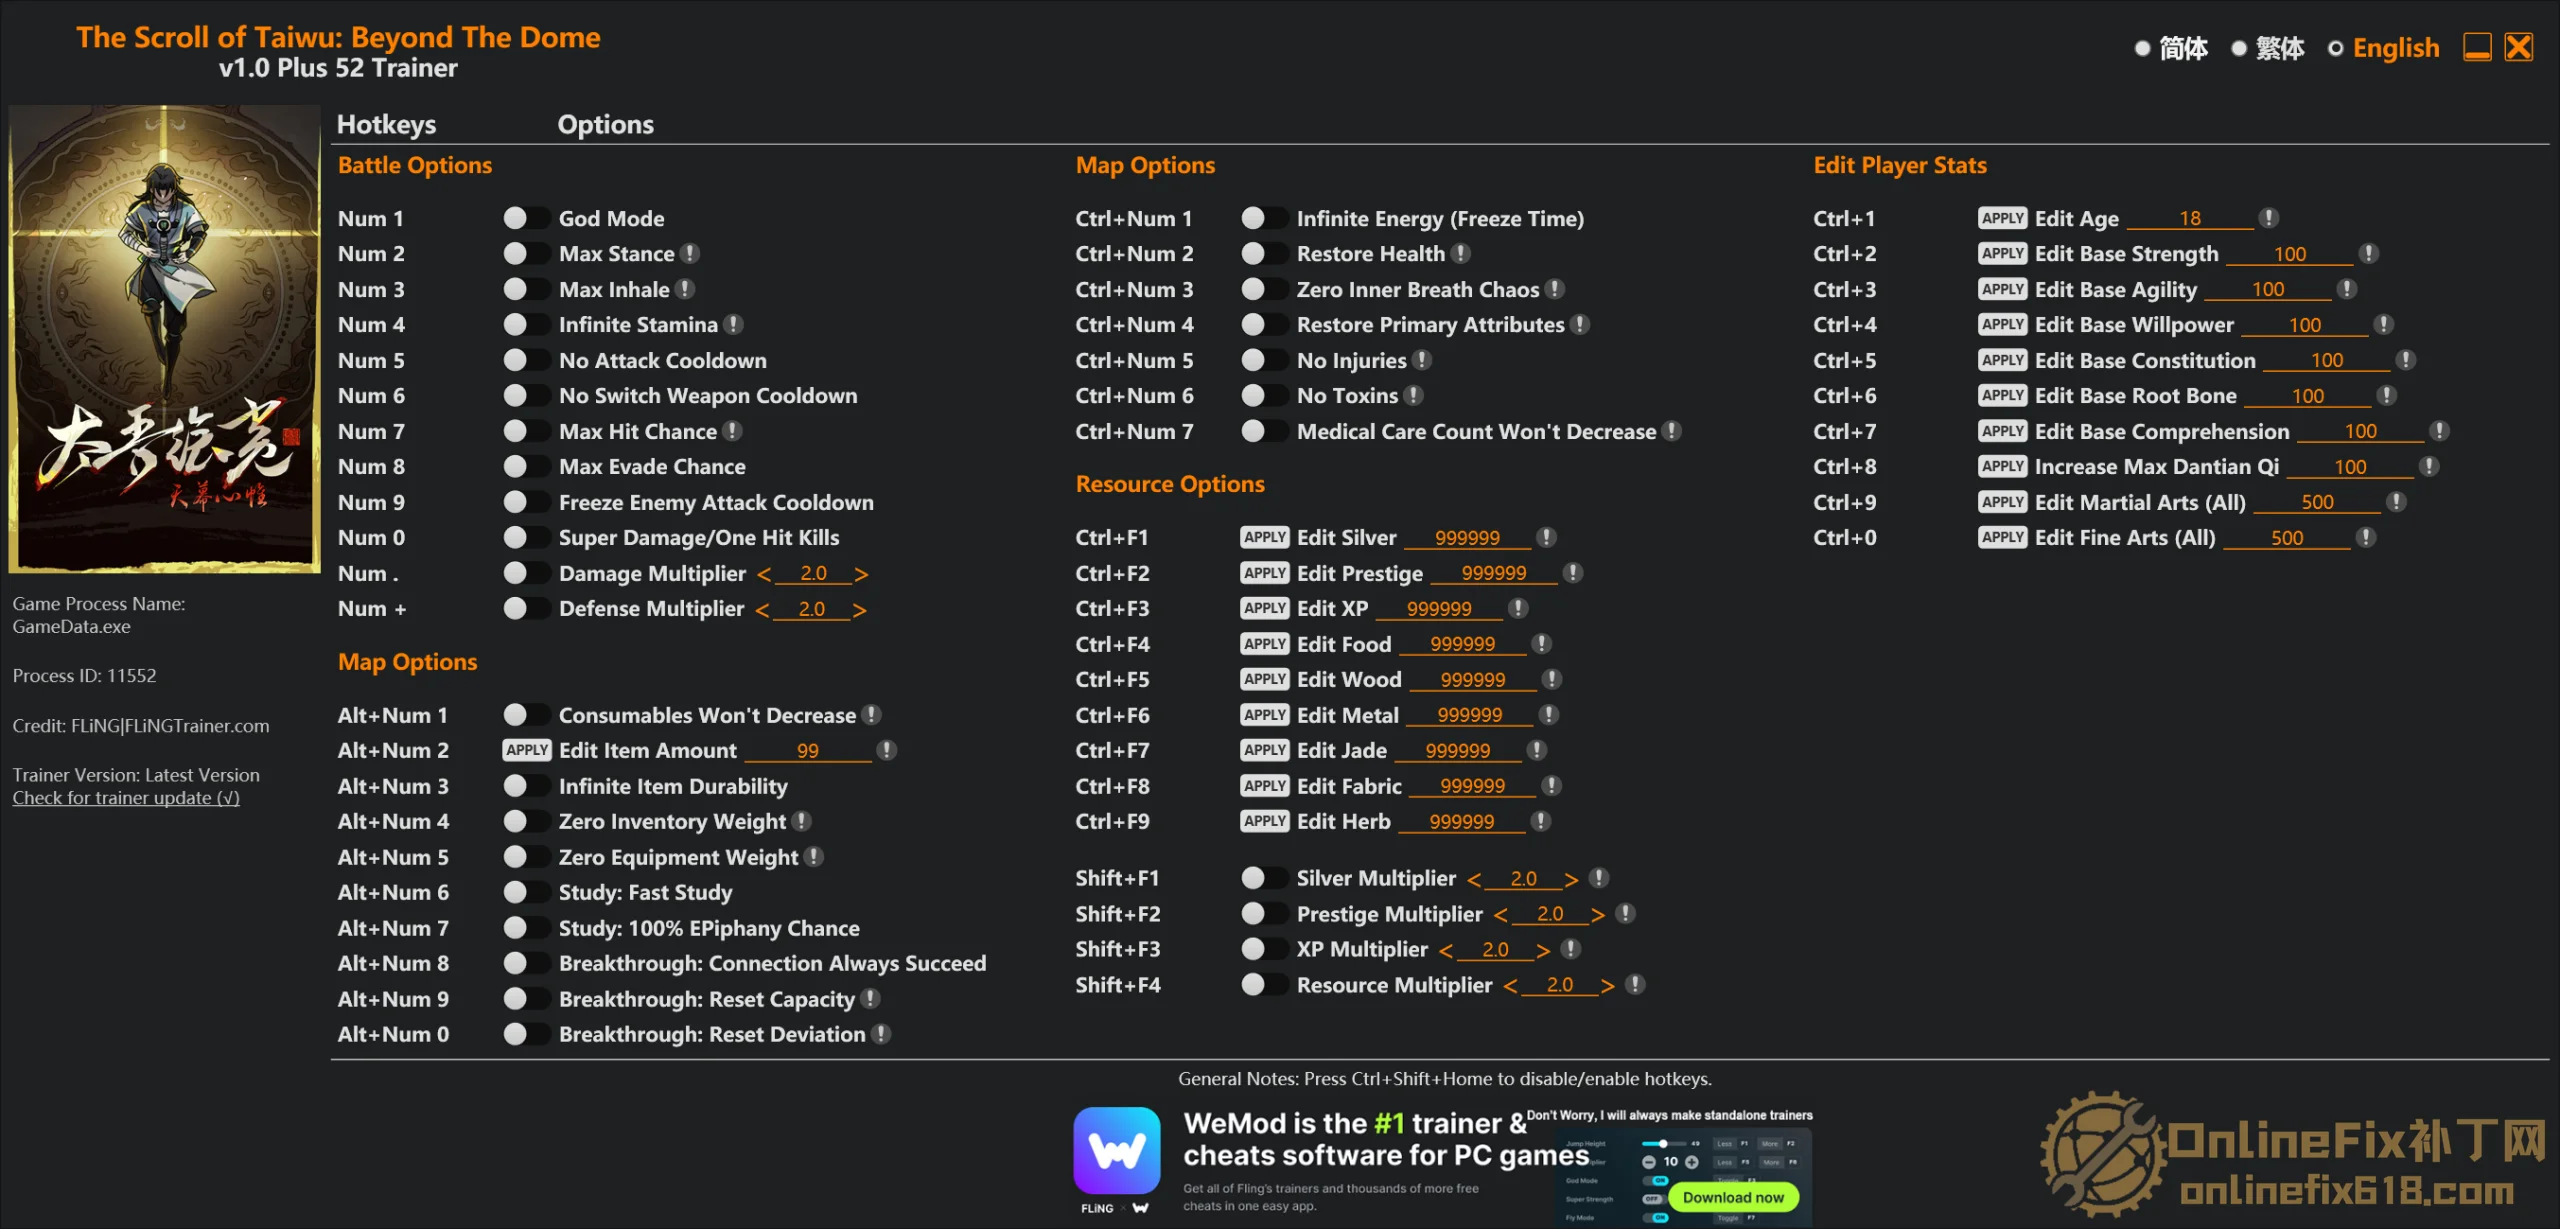This screenshot has width=2560, height=1229.
Task: Click the WeMod app logo
Action: coord(1117,1150)
